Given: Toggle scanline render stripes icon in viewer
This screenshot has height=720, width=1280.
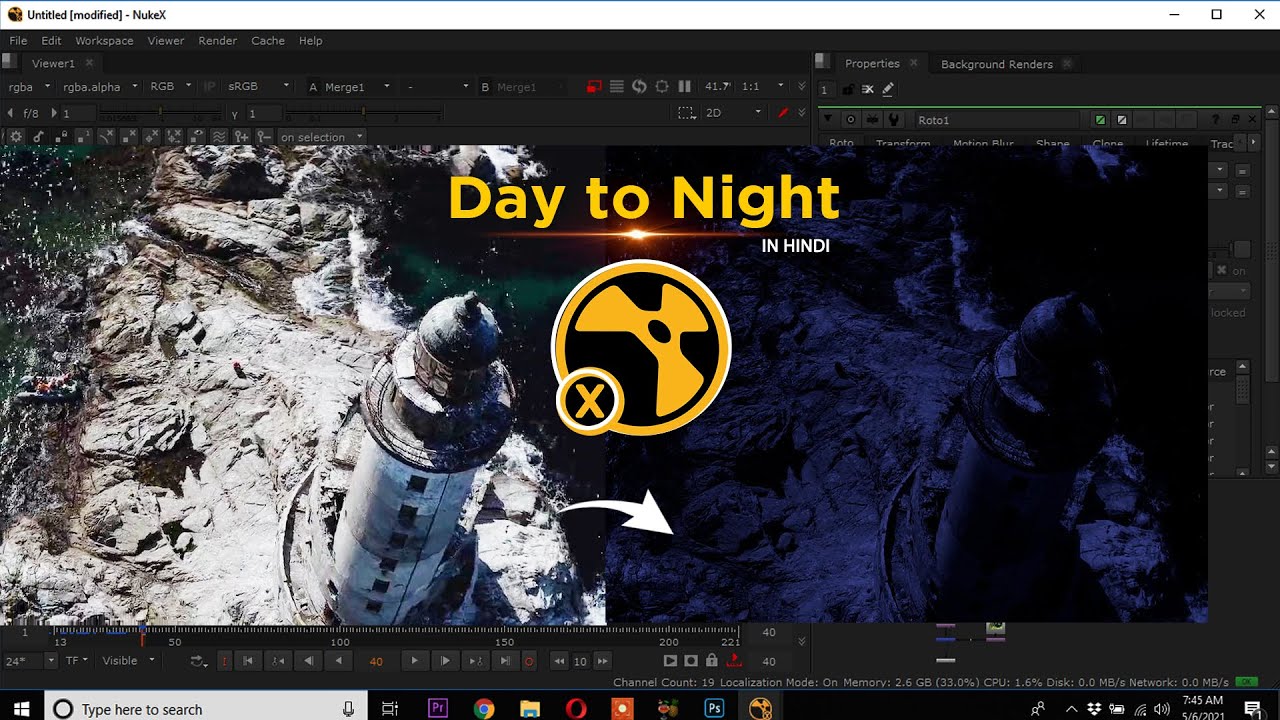Looking at the screenshot, I should coord(617,87).
